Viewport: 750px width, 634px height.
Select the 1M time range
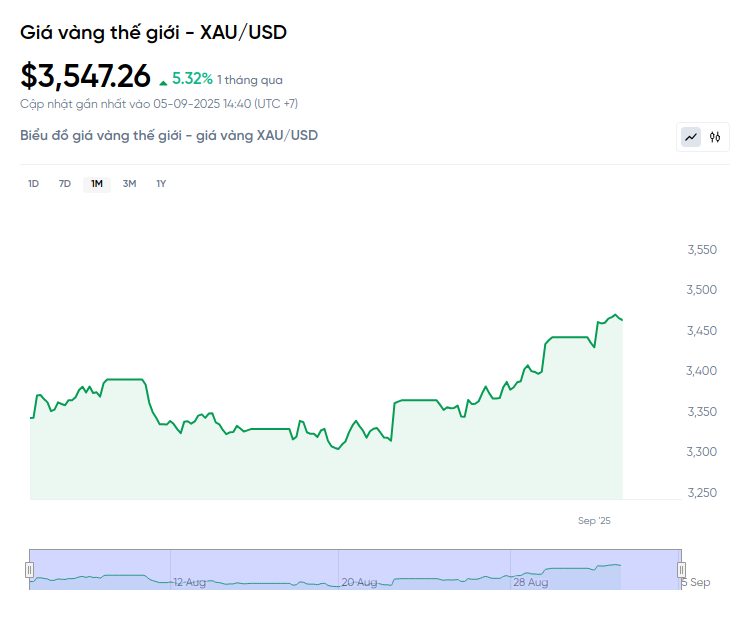click(97, 183)
